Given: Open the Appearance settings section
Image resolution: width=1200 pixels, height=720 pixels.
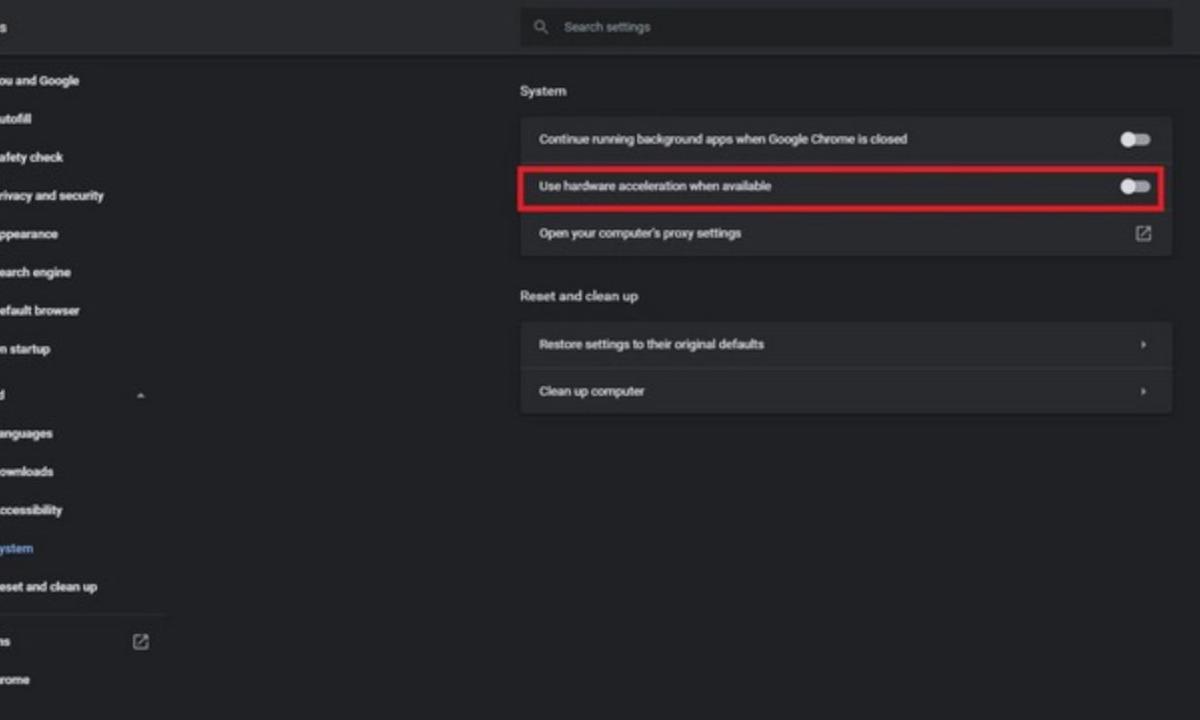Looking at the screenshot, I should click(x=30, y=233).
